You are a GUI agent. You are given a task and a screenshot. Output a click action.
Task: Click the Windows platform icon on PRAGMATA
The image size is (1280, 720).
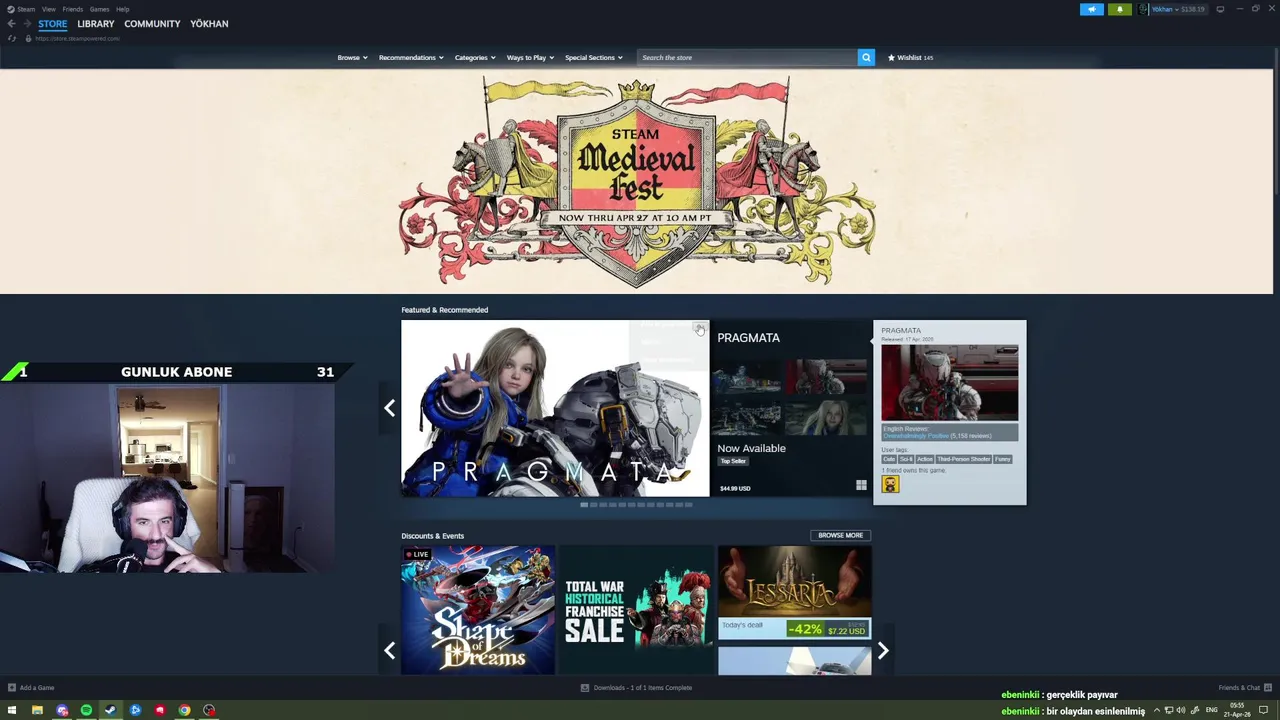(x=861, y=486)
